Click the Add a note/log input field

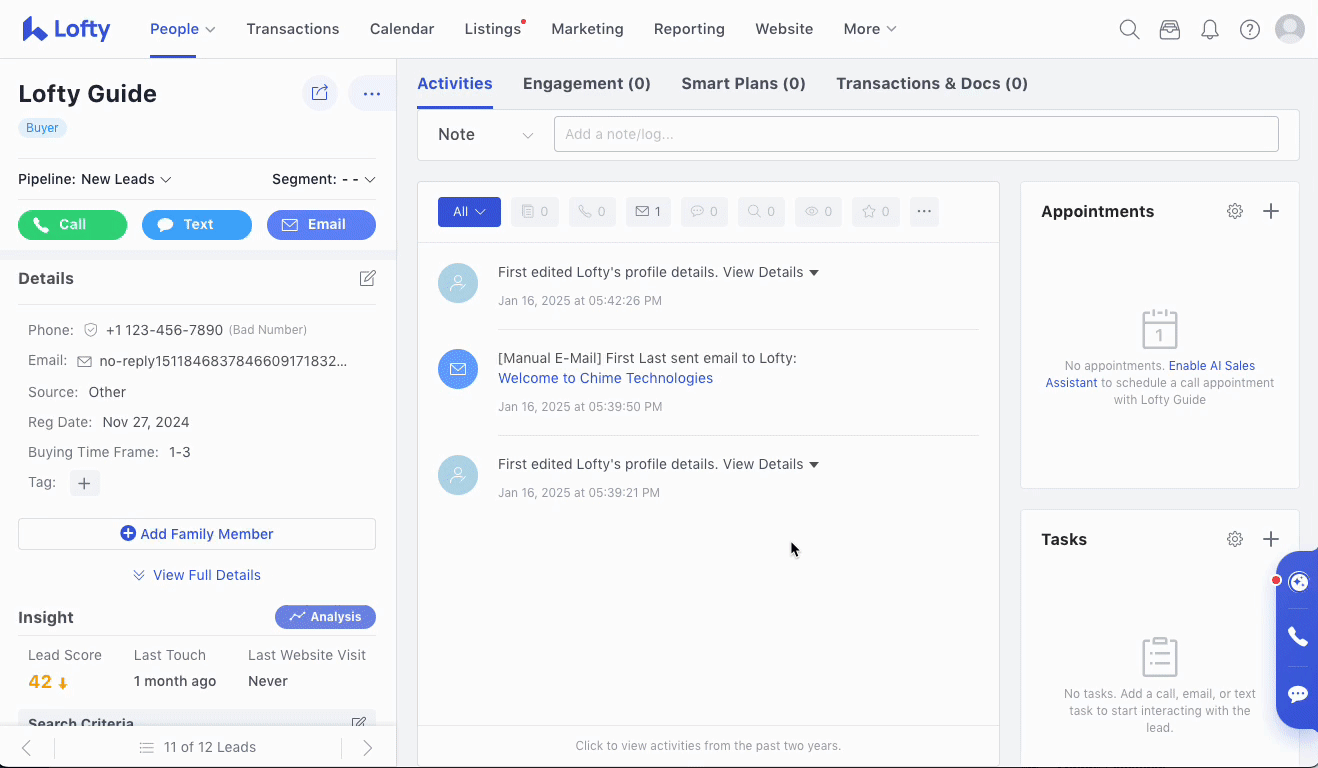pos(916,134)
